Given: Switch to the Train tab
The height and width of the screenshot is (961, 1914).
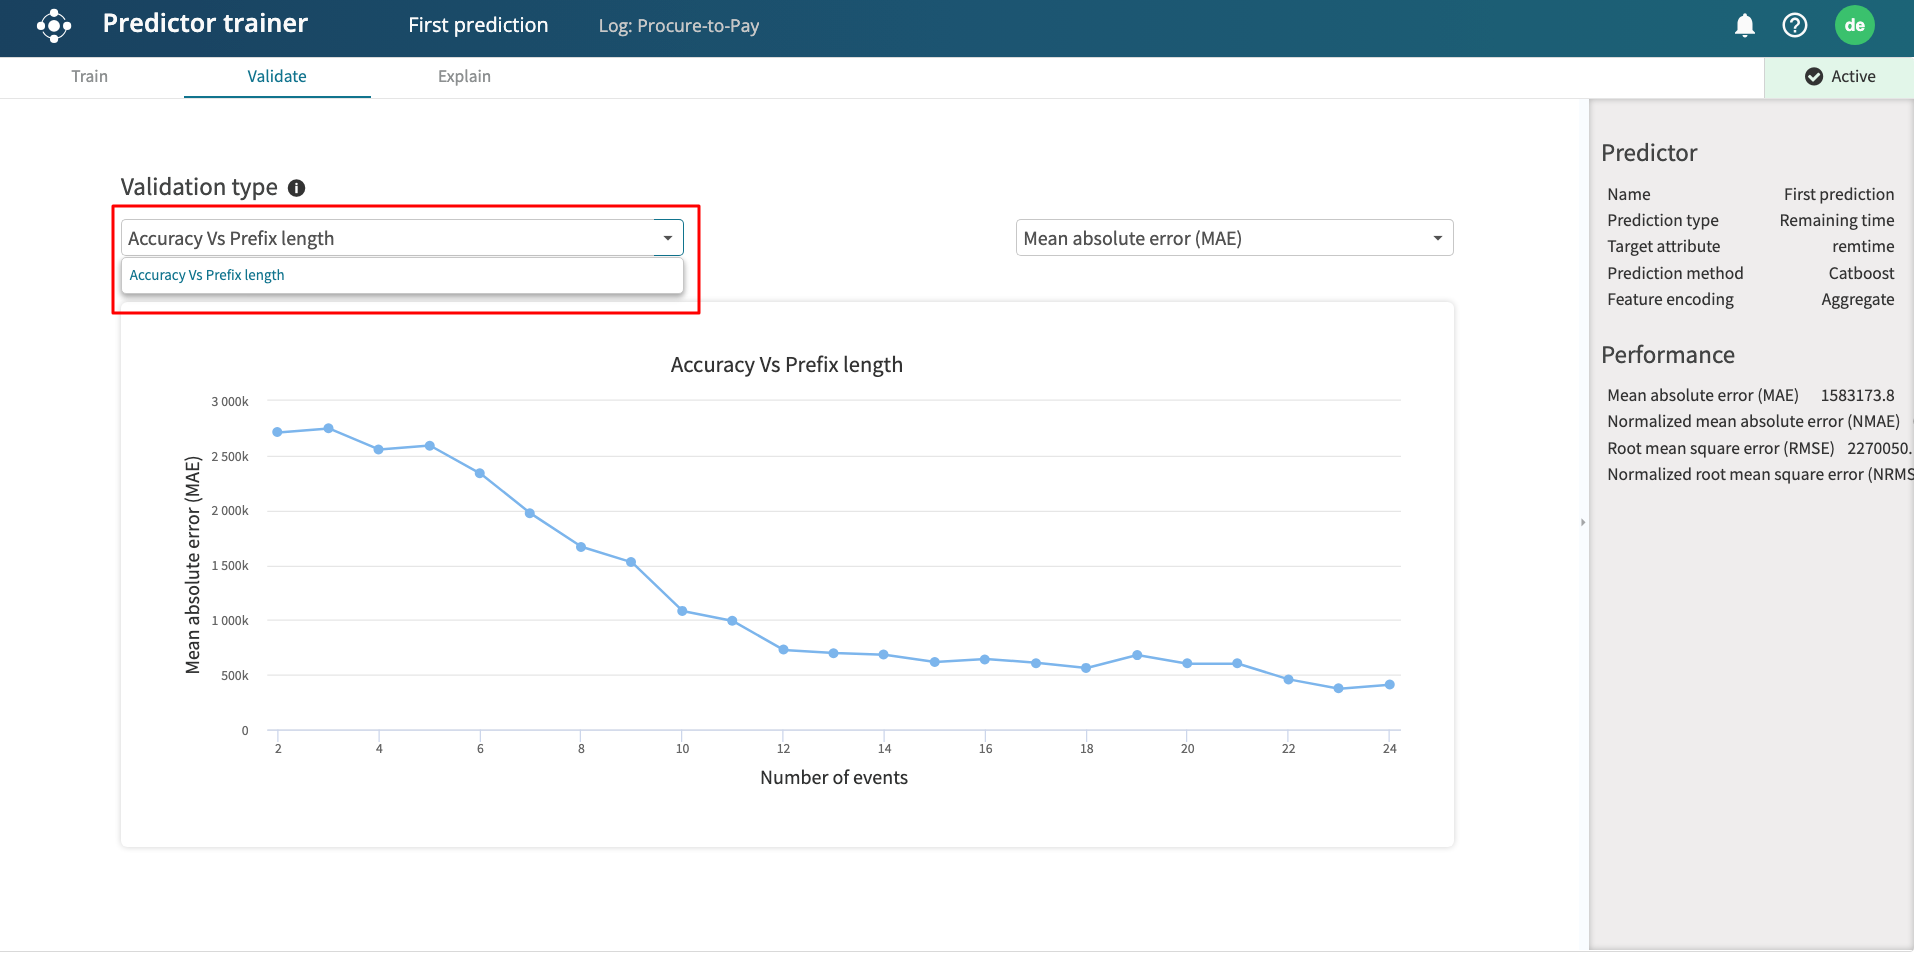Looking at the screenshot, I should pos(89,77).
